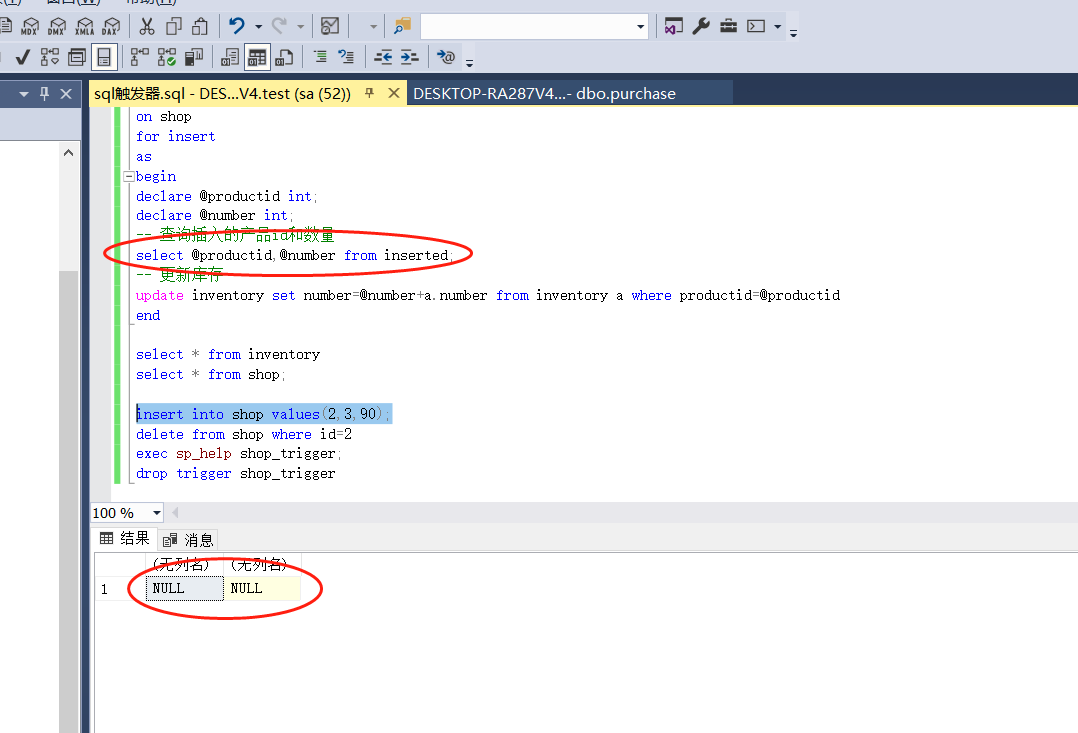Paste from clipboard using the paste icon
1078x733 pixels.
click(200, 27)
